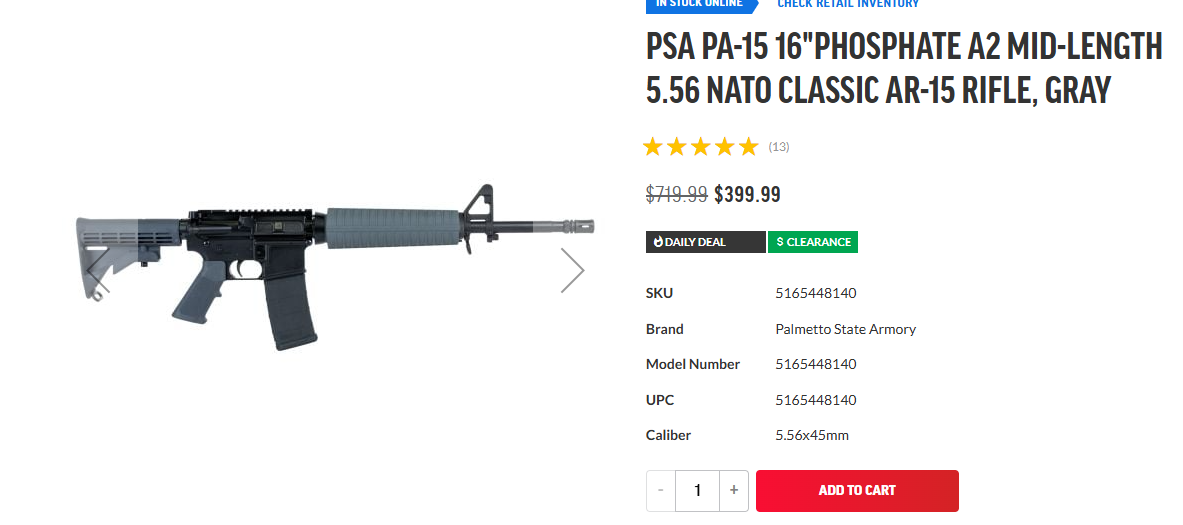
Task: Open the Check Retail Inventory link
Action: point(848,4)
